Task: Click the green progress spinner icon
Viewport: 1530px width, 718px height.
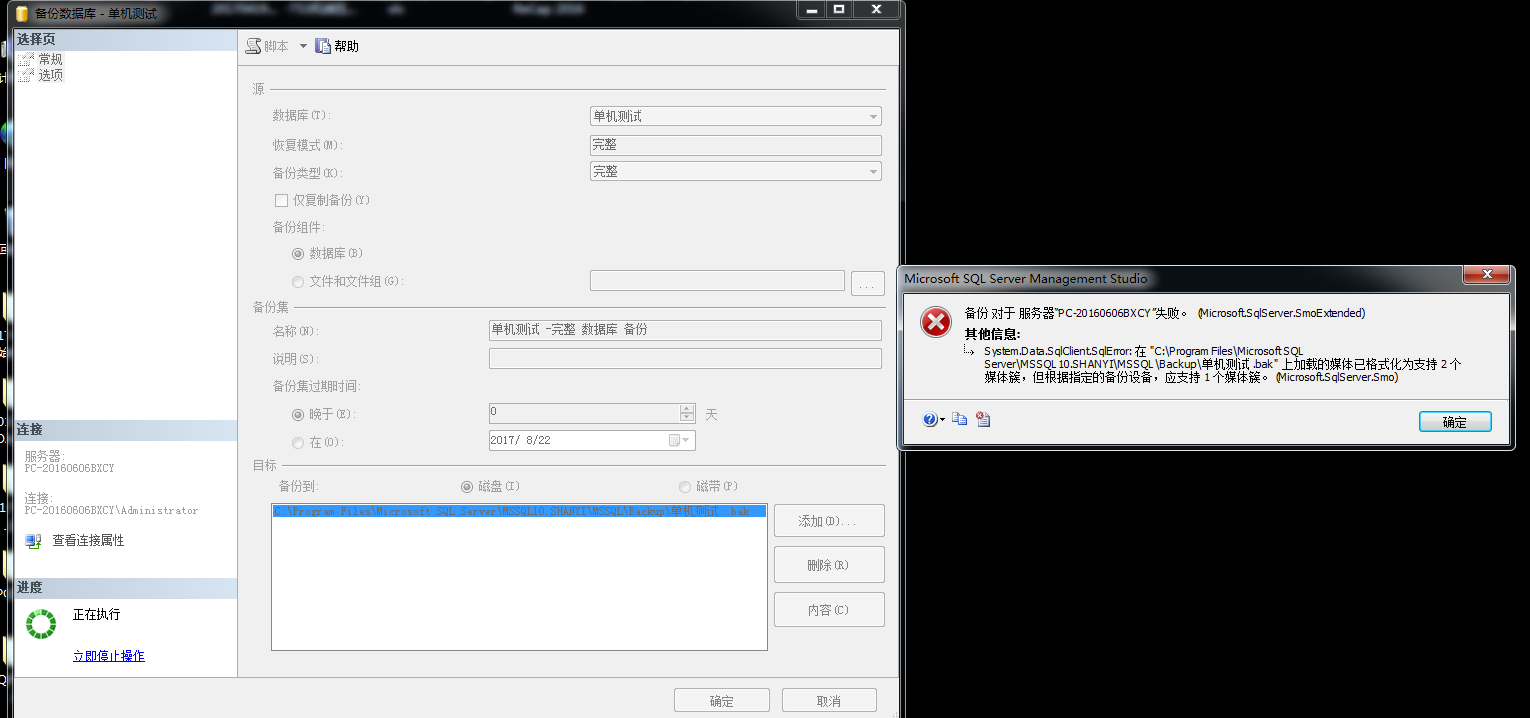Action: (41, 624)
